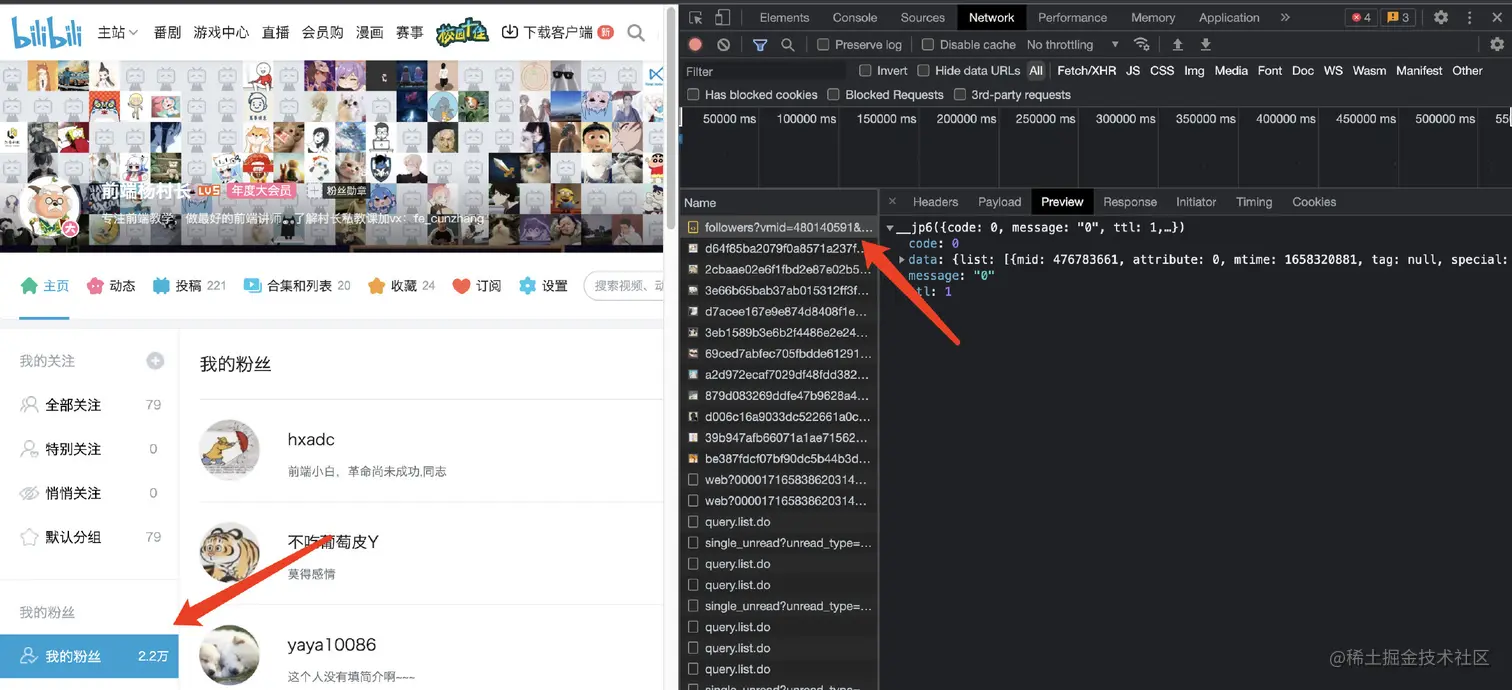
Task: Open the 投稿 tab
Action: pyautogui.click(x=189, y=286)
